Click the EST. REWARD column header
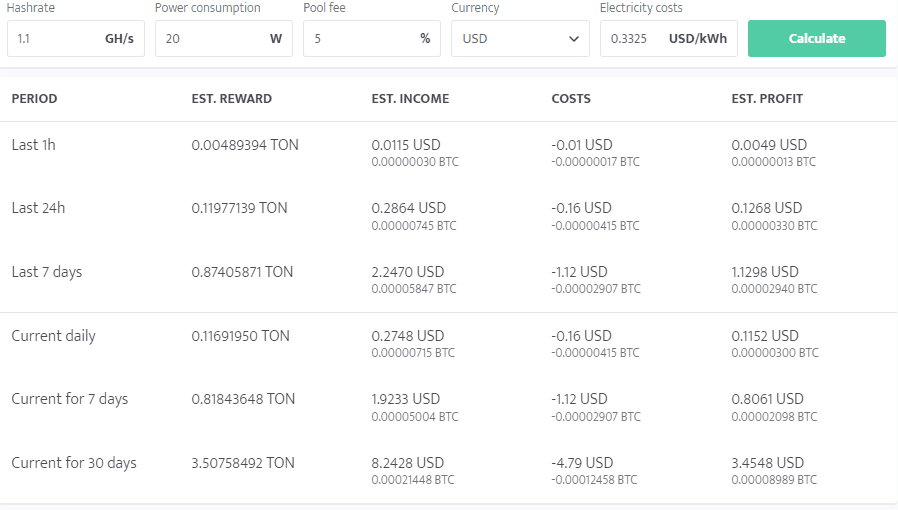Viewport: 898px width, 510px height. pyautogui.click(x=231, y=99)
